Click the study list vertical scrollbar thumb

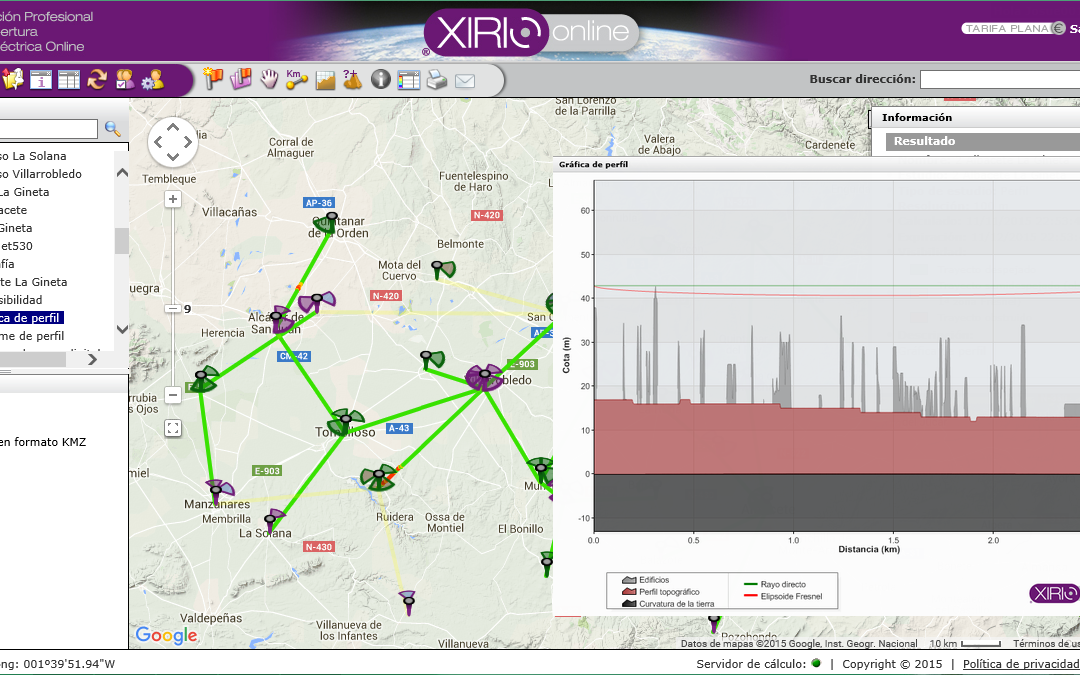(x=121, y=241)
